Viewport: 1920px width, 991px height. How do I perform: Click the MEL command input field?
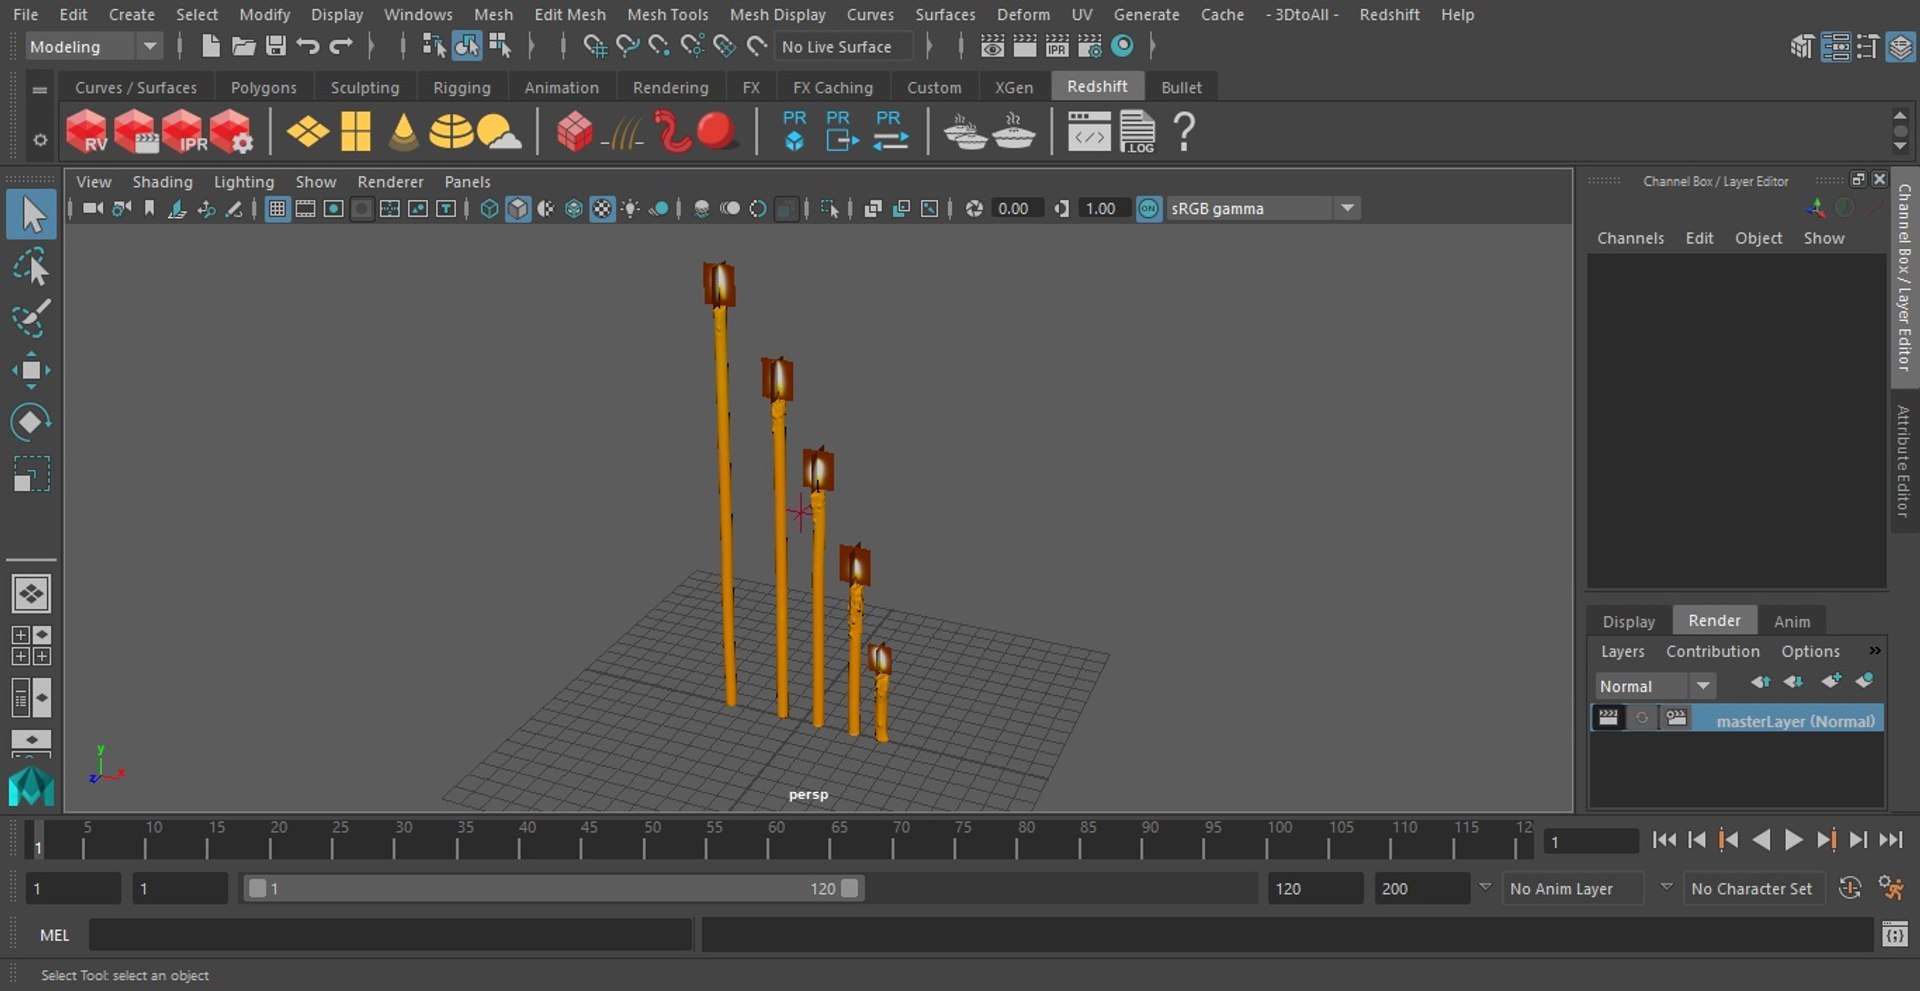pyautogui.click(x=390, y=935)
